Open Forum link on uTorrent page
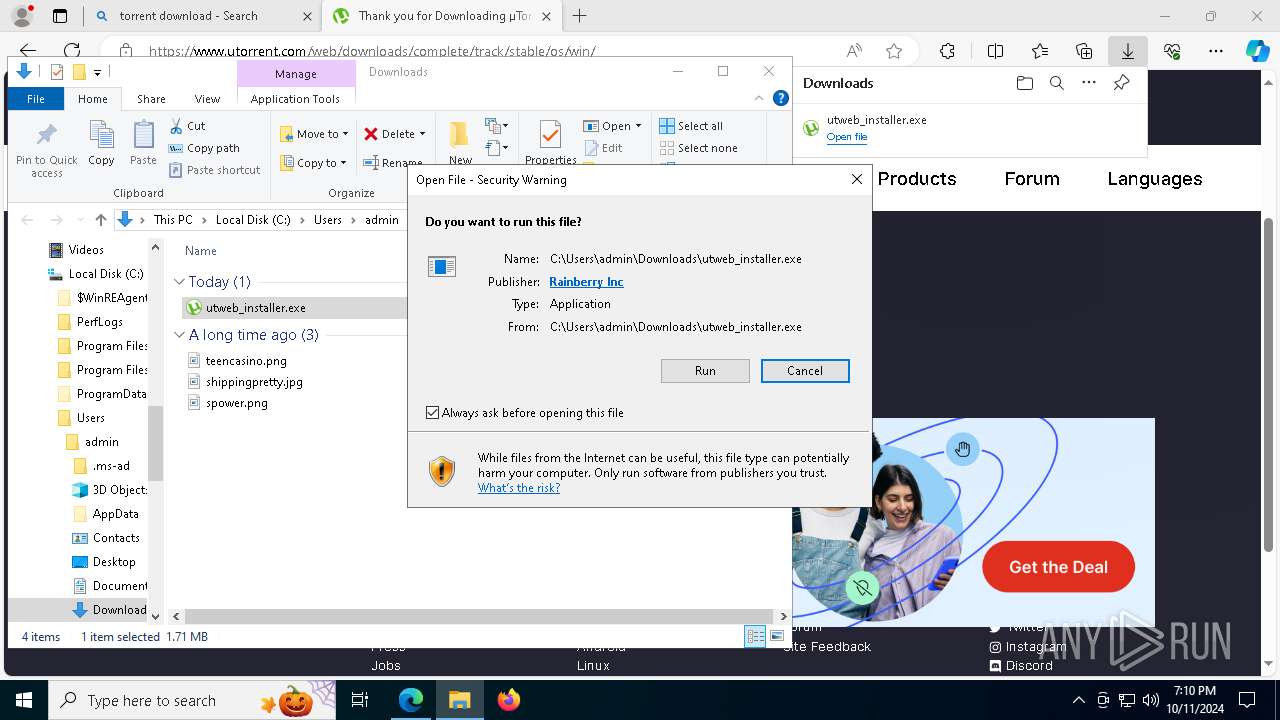This screenshot has height=720, width=1280. pos(1032,179)
